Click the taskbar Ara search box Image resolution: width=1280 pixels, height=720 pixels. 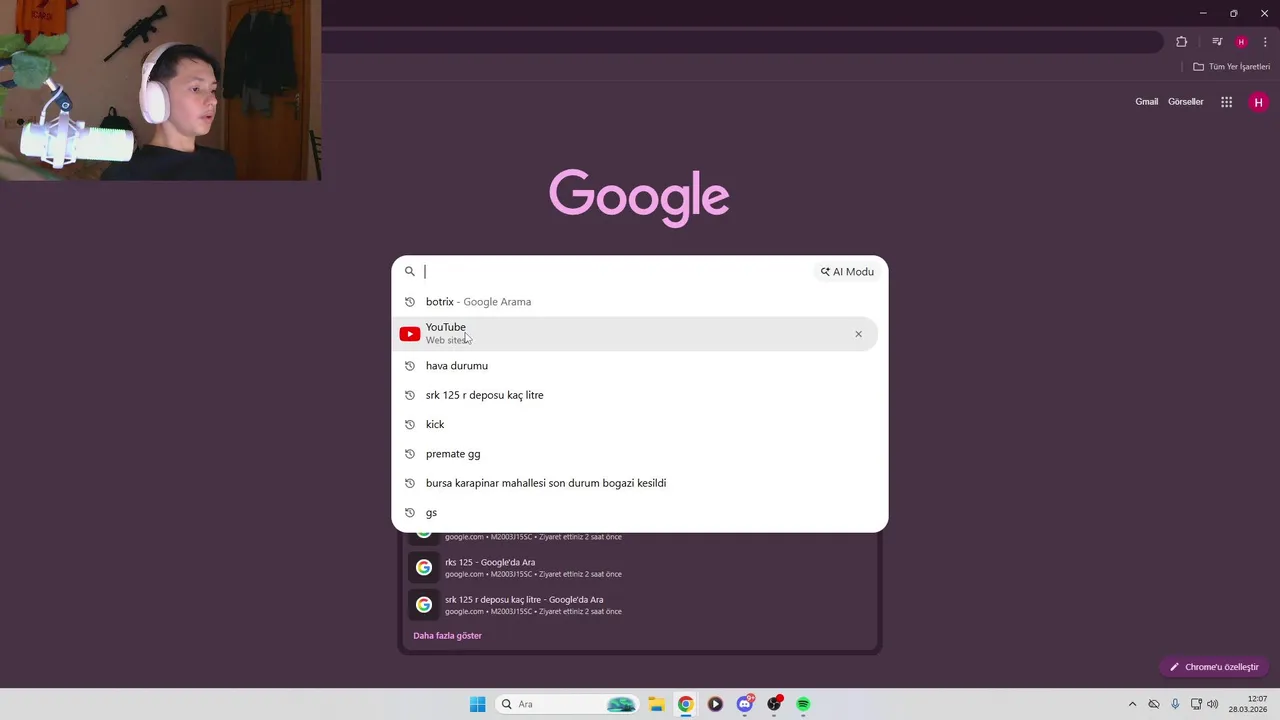click(567, 704)
